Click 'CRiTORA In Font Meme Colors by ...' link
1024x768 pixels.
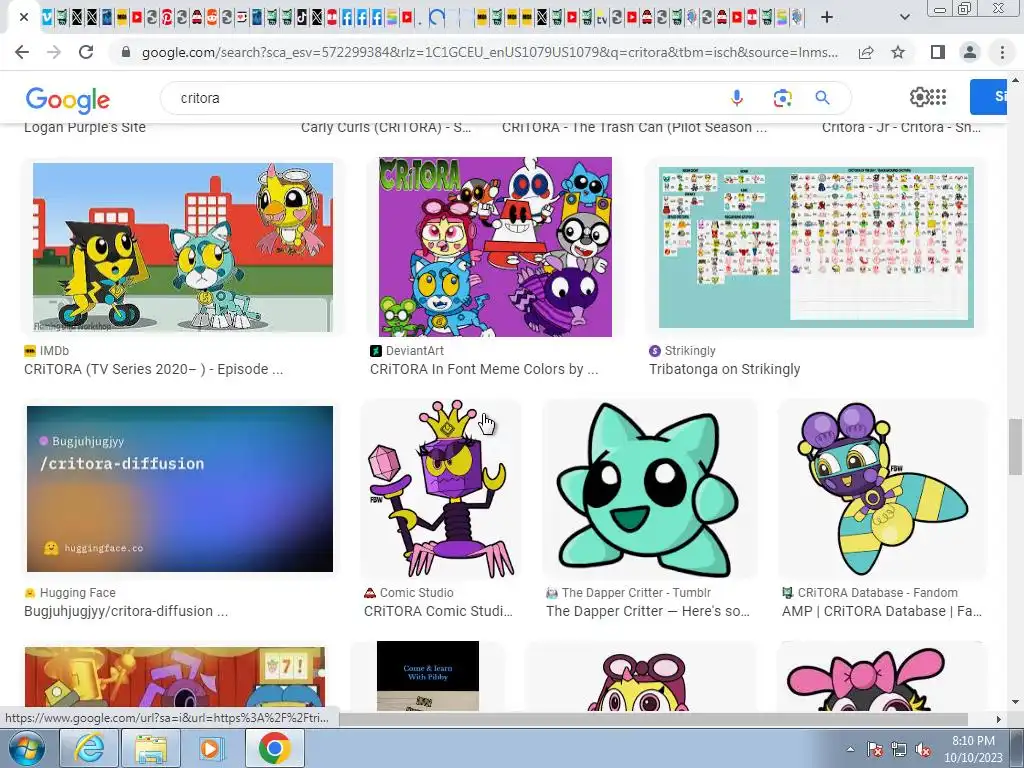pos(484,369)
